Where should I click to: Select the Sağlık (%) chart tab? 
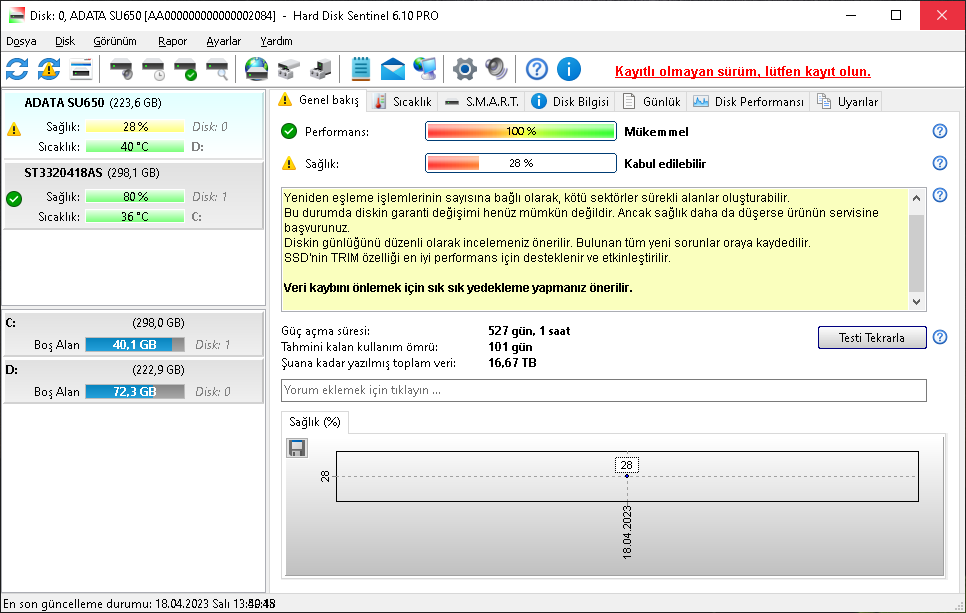[315, 422]
